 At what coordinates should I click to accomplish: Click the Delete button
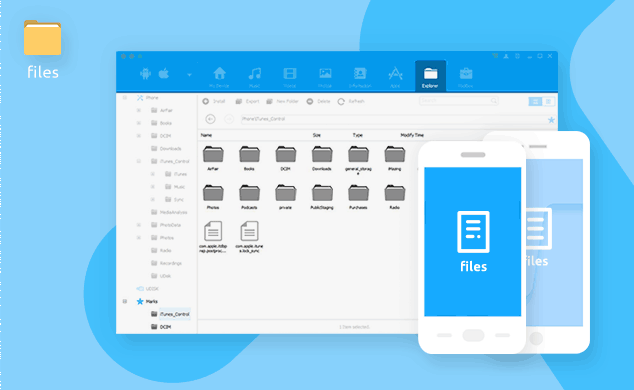click(318, 101)
